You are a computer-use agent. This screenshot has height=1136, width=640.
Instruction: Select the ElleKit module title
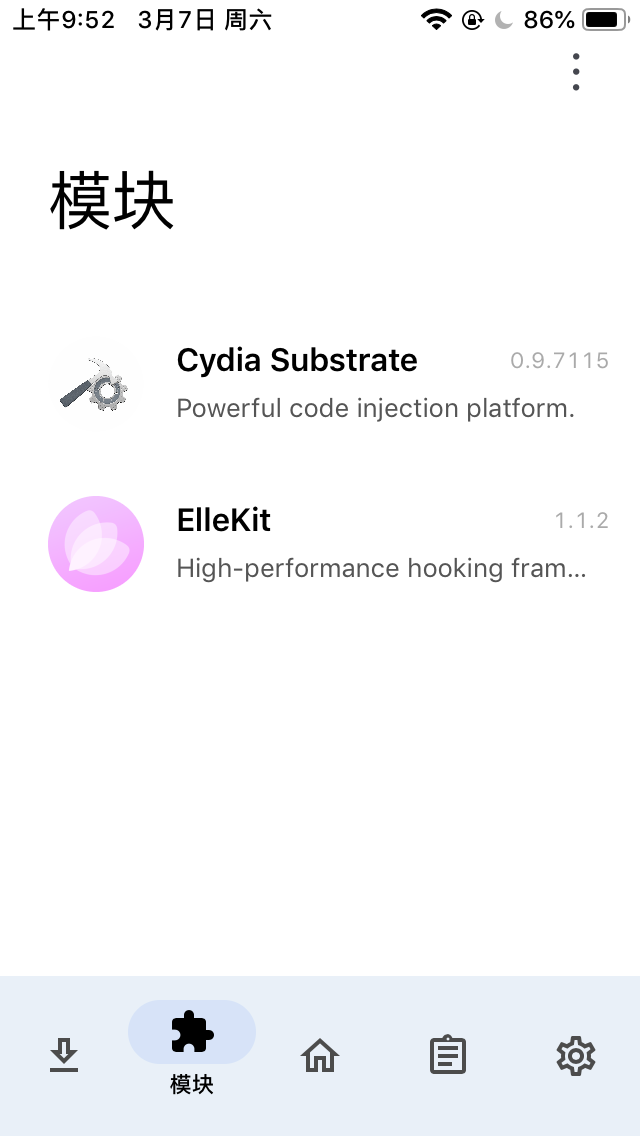point(224,520)
